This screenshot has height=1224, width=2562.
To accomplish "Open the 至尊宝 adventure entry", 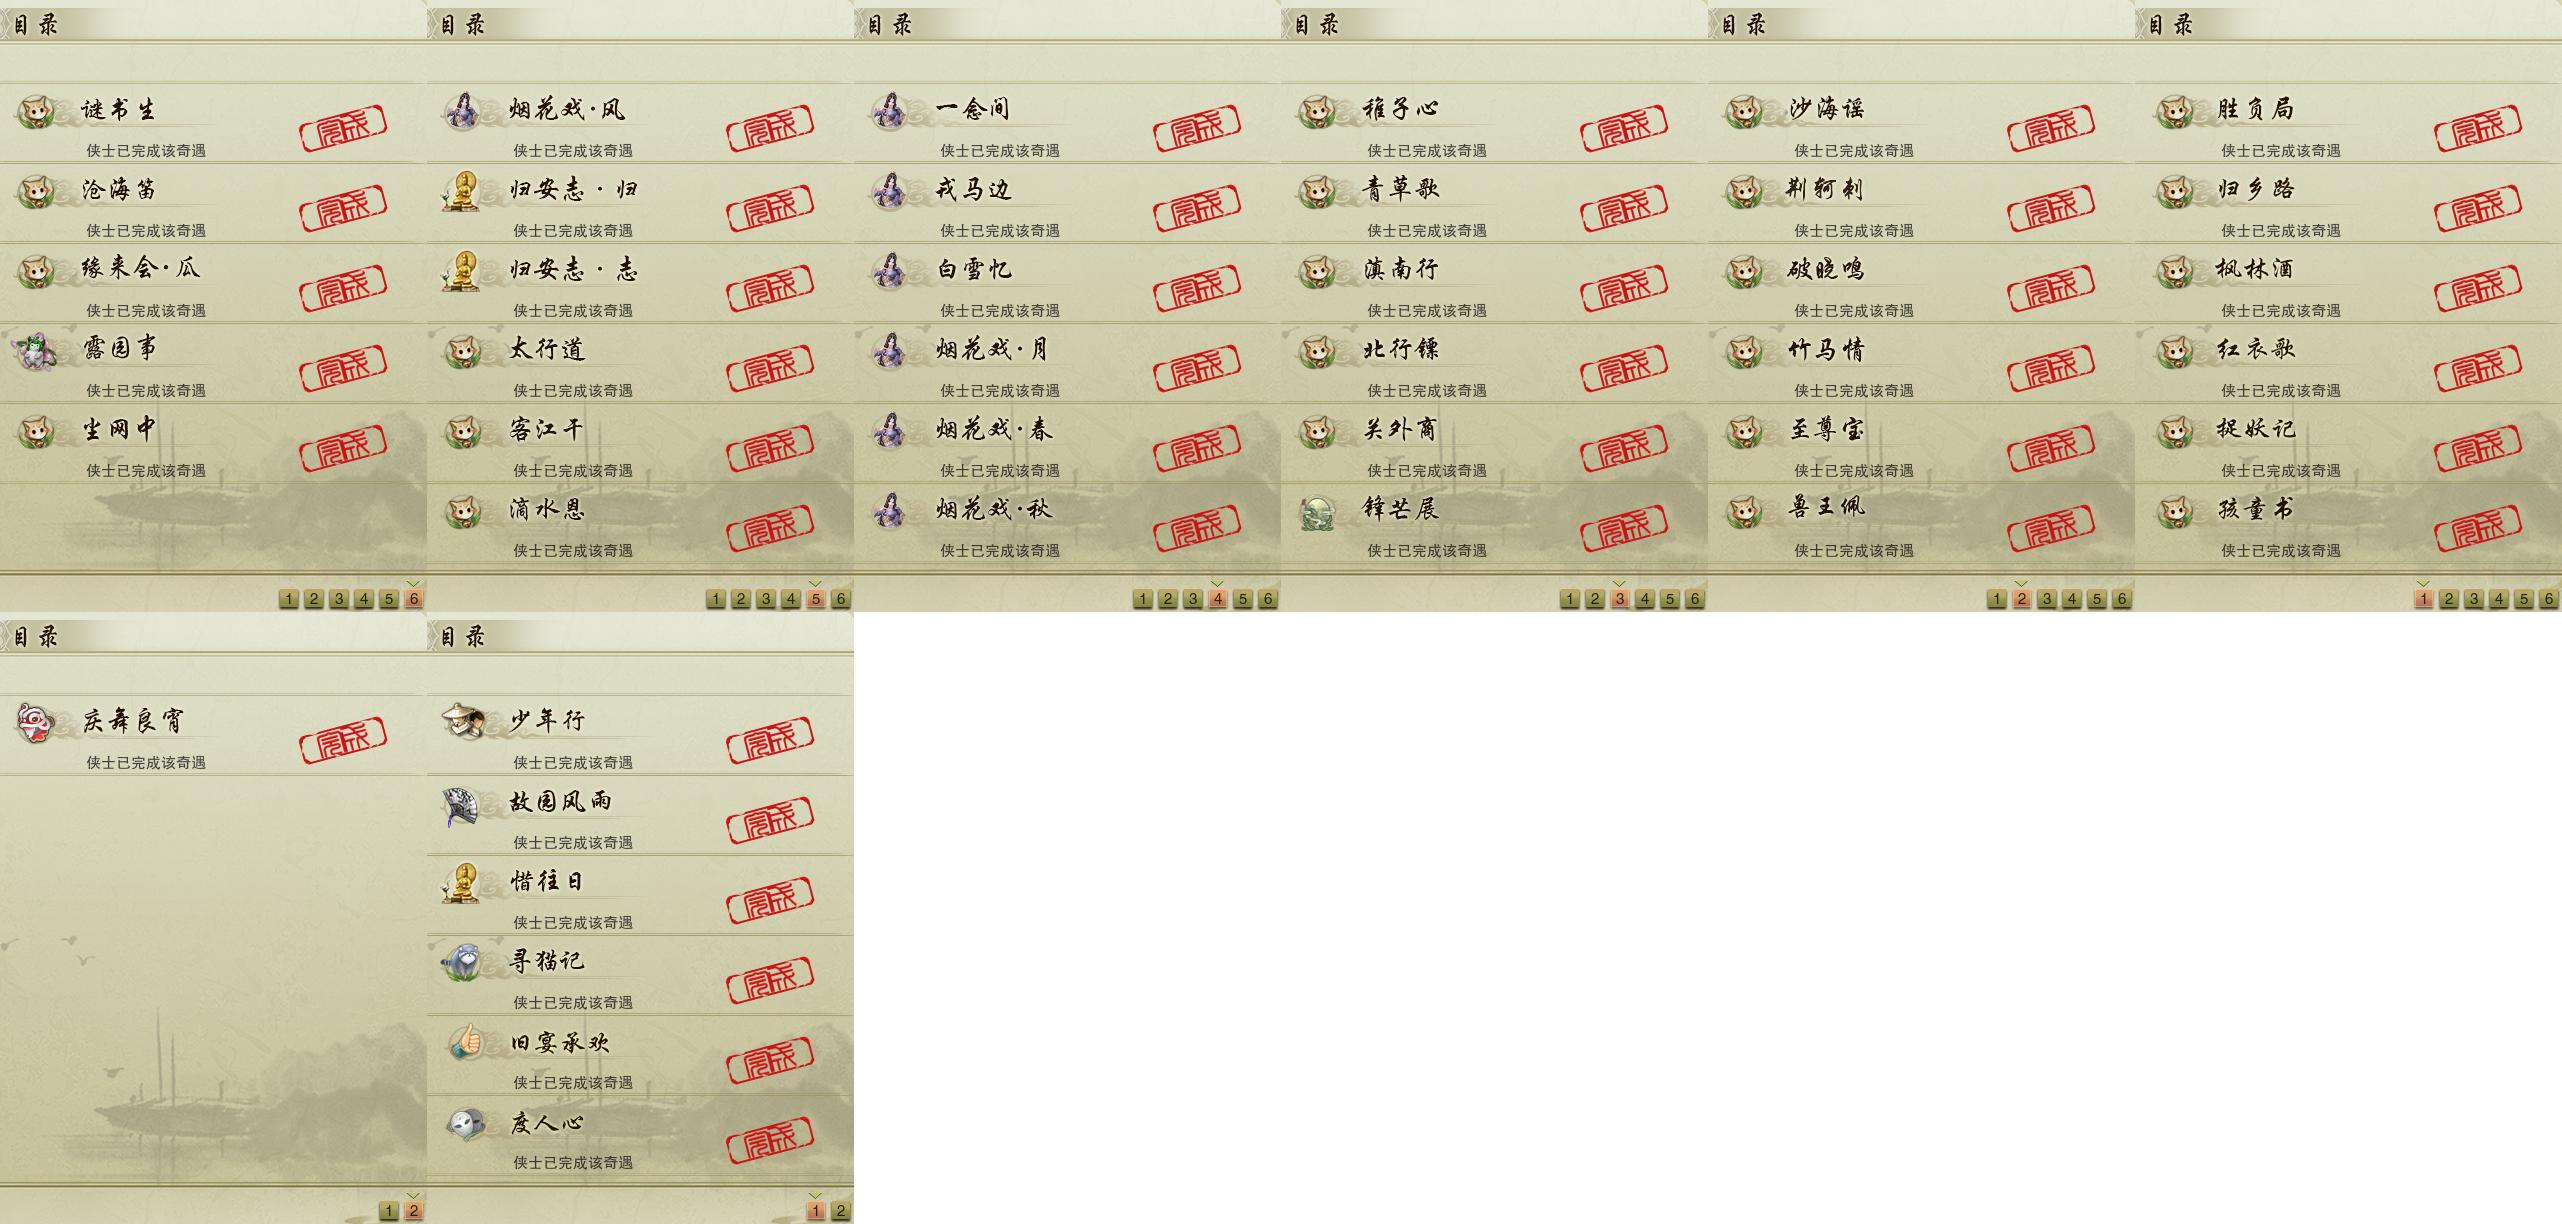I will 1921,443.
